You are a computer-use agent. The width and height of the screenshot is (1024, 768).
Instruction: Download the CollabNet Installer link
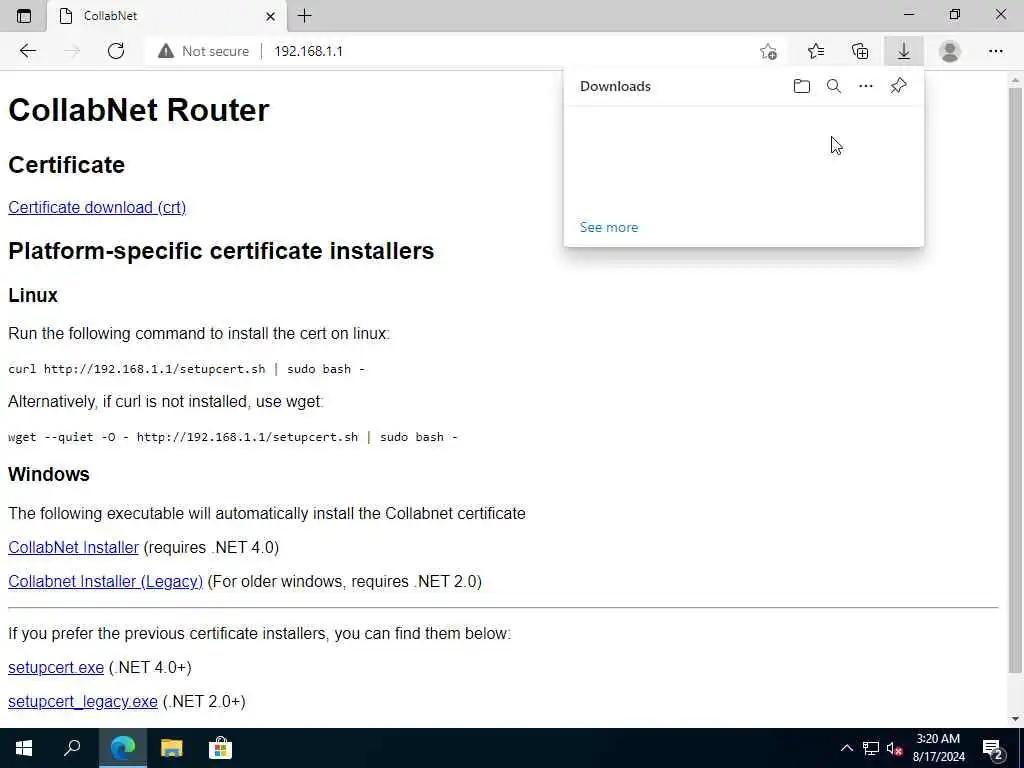[74, 547]
